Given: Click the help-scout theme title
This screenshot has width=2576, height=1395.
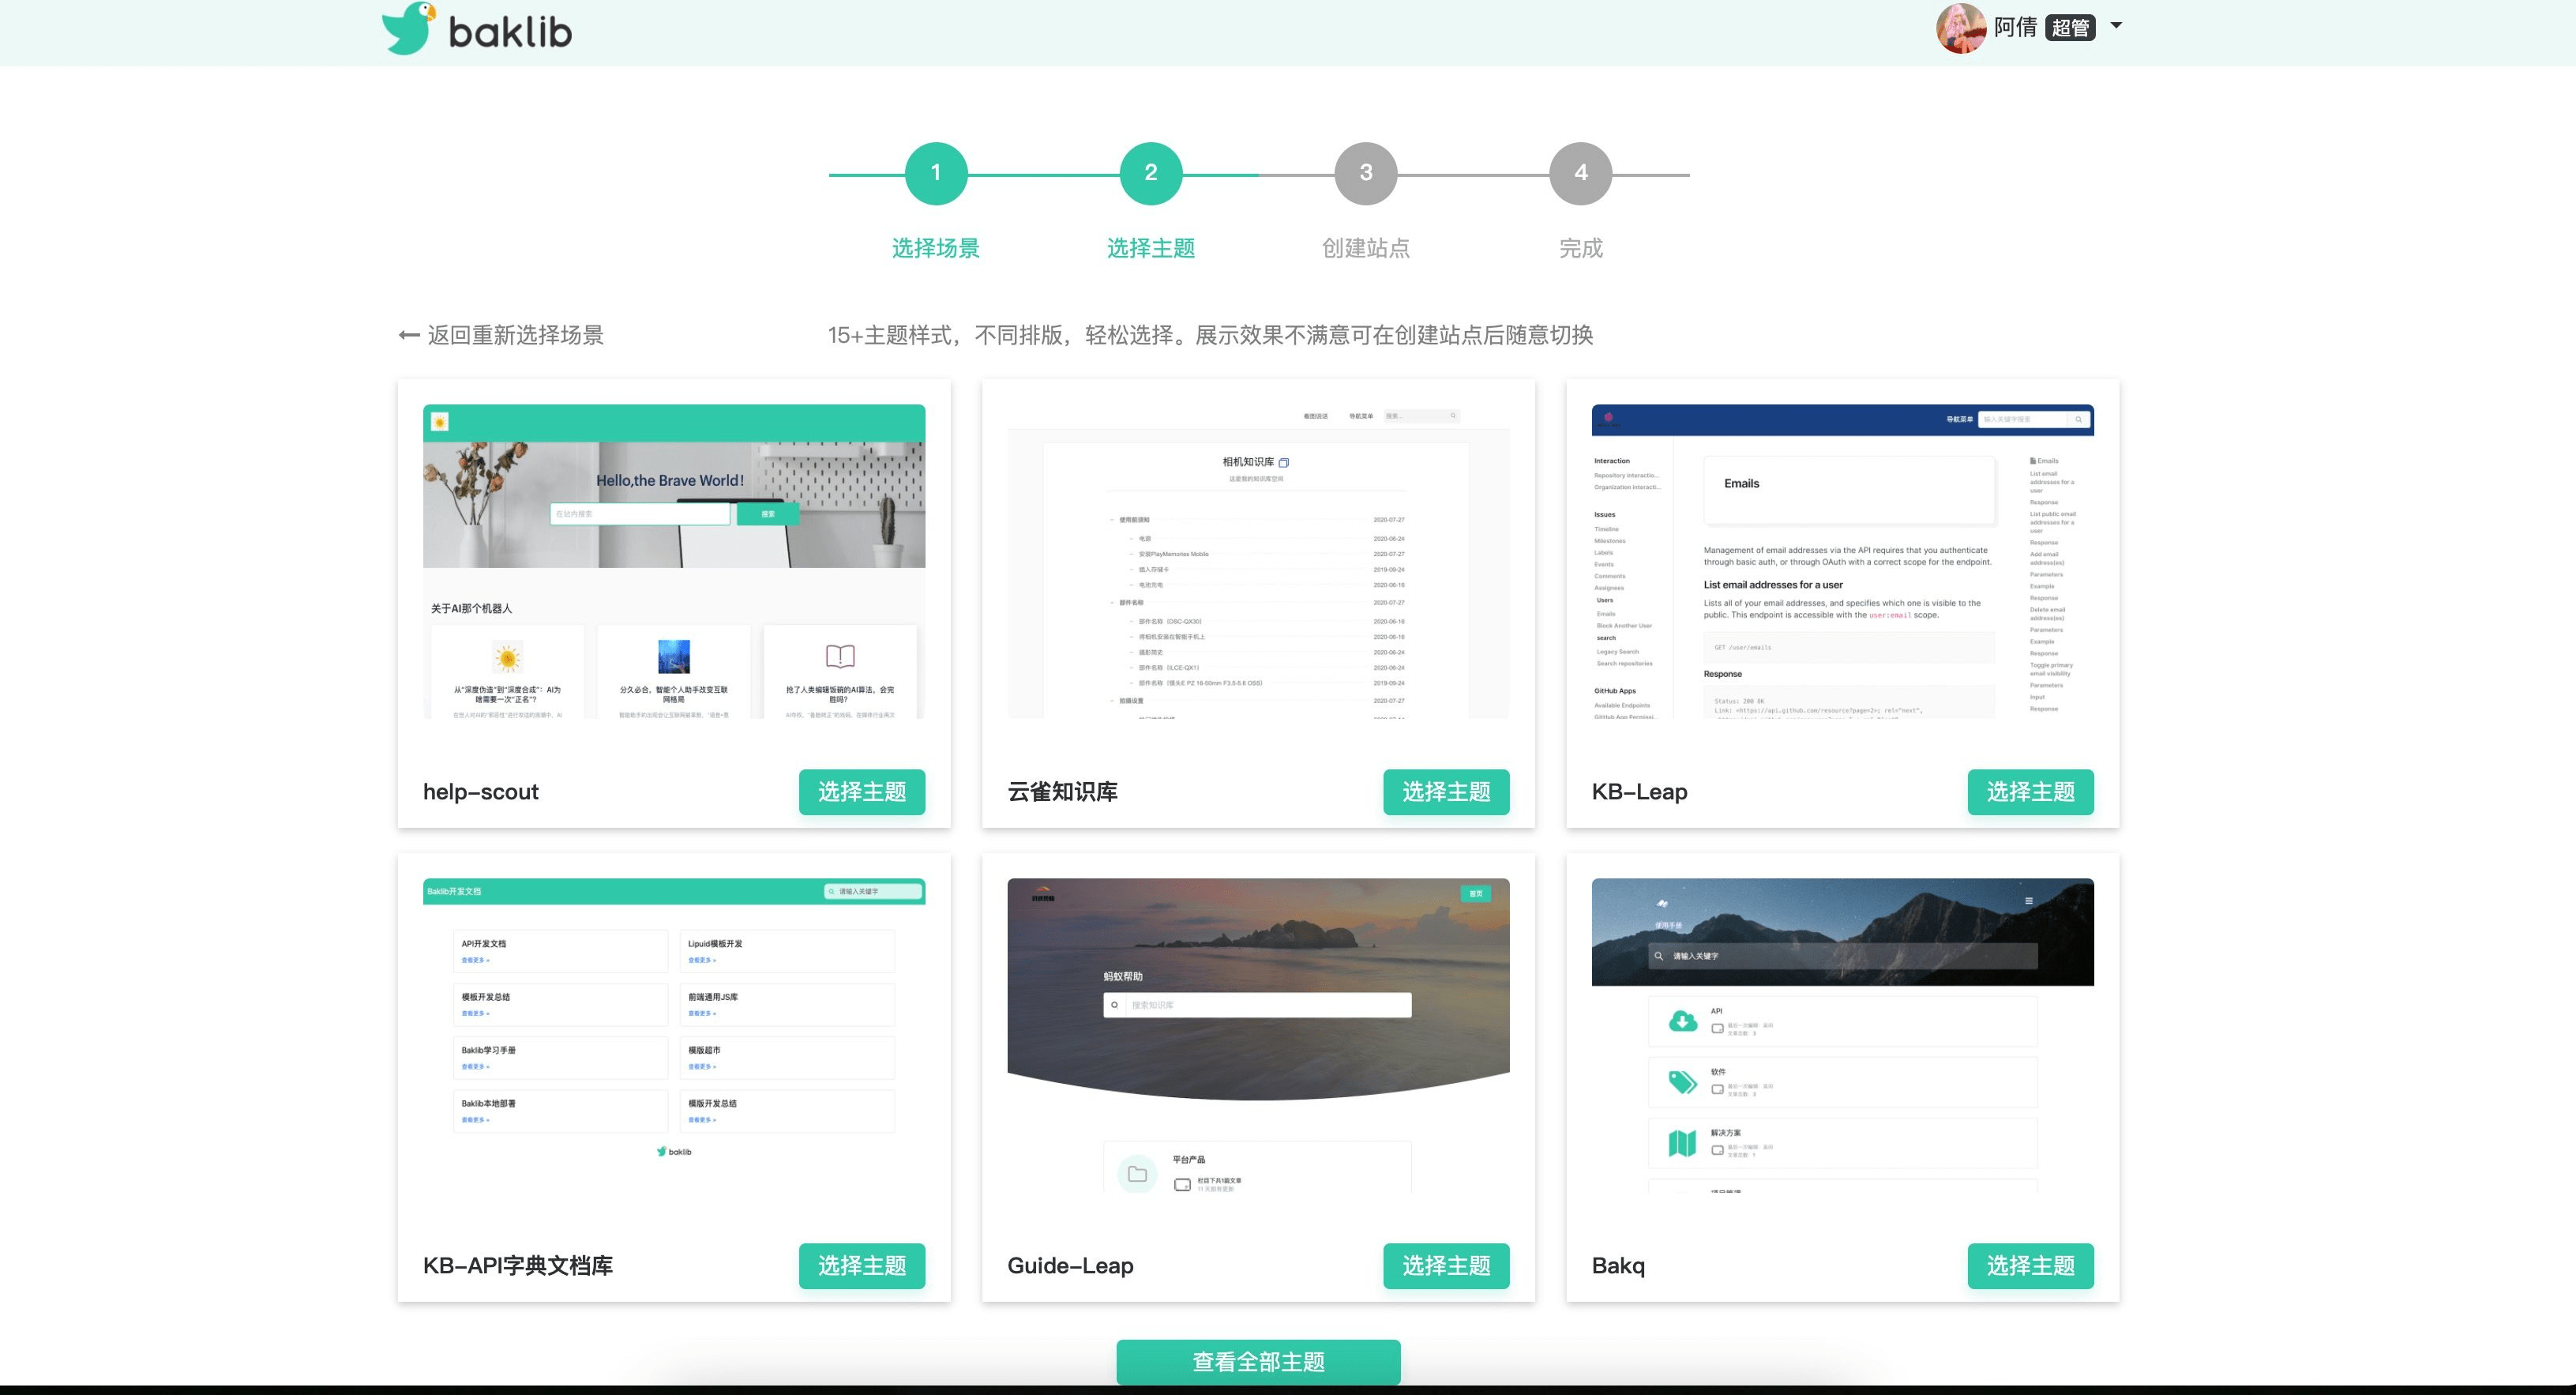Looking at the screenshot, I should [x=481, y=792].
